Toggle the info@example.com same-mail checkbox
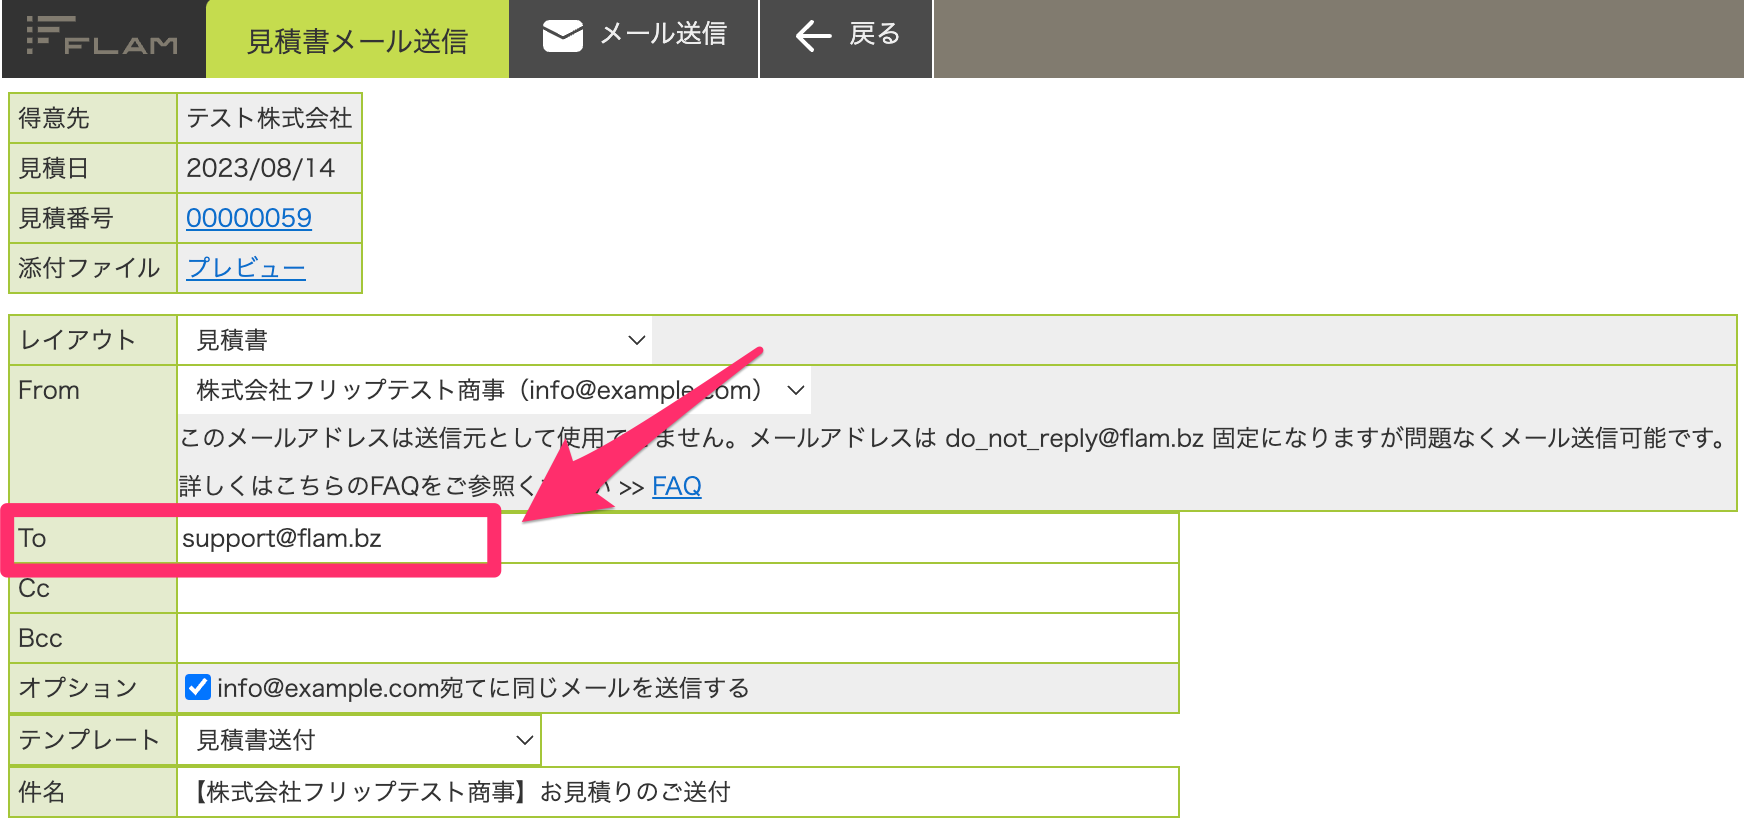This screenshot has width=1744, height=818. (198, 687)
